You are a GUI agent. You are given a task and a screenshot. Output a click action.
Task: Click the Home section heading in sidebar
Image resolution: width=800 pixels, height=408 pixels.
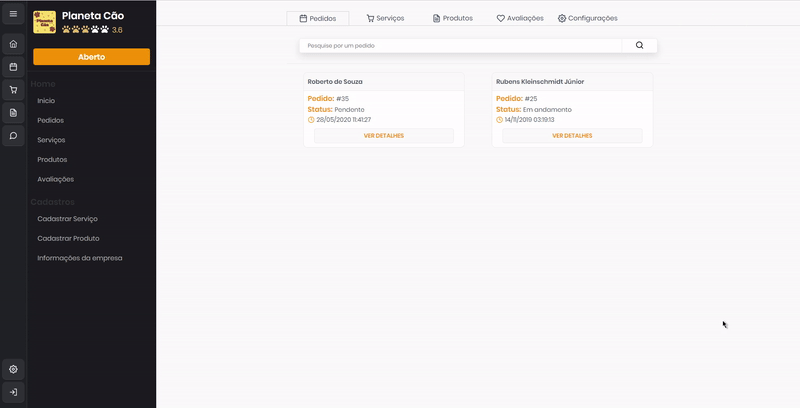43,84
